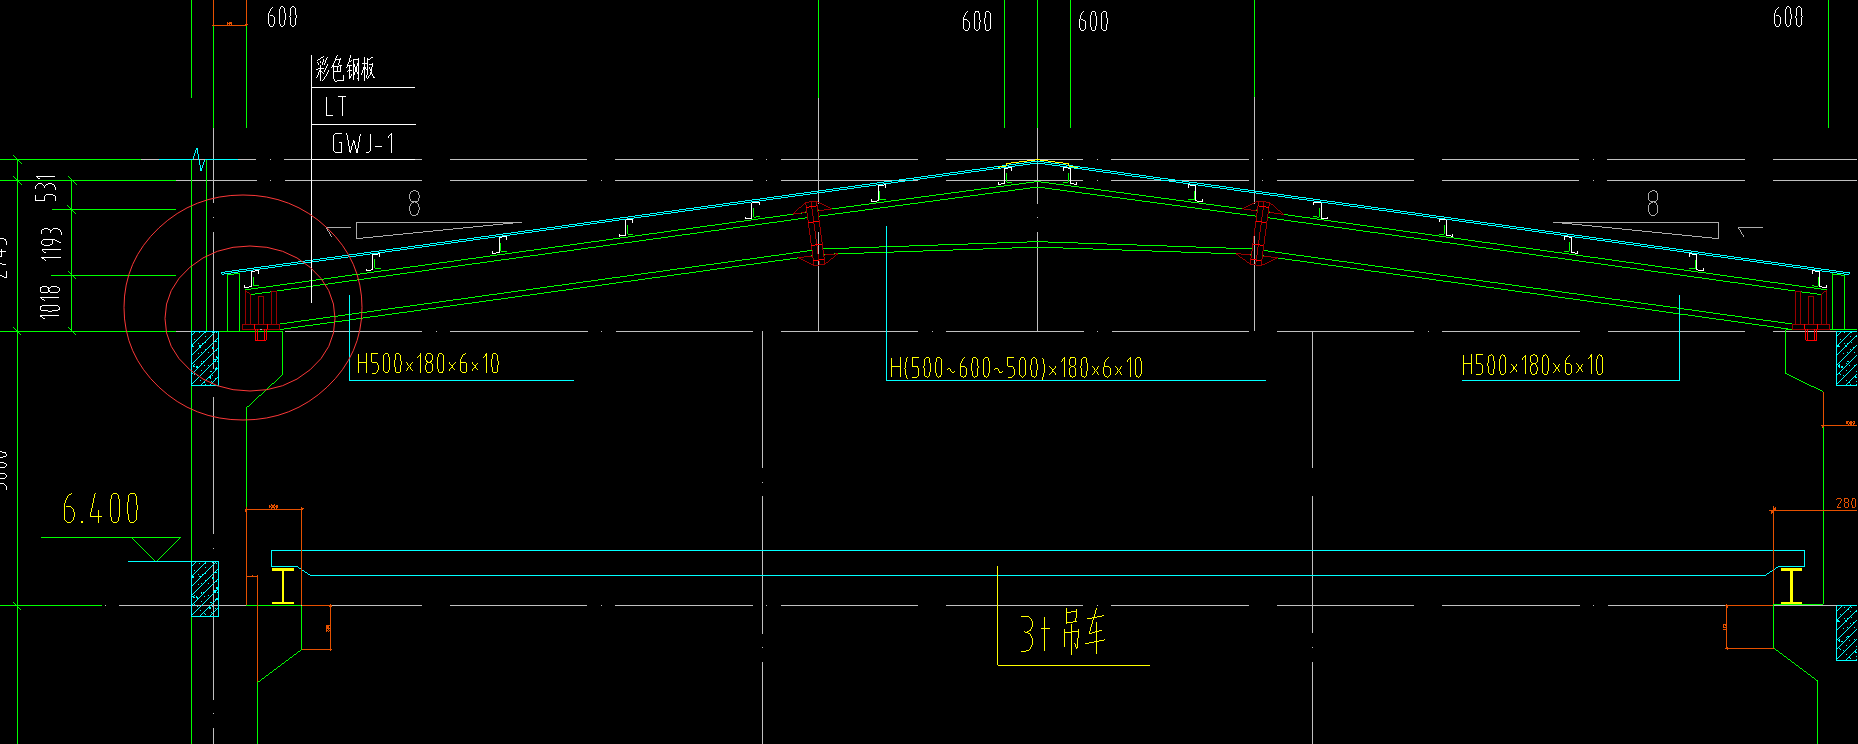Click the yellow I-beam section below the 280 dimension
Image resolution: width=1858 pixels, height=744 pixels.
coord(1791,586)
